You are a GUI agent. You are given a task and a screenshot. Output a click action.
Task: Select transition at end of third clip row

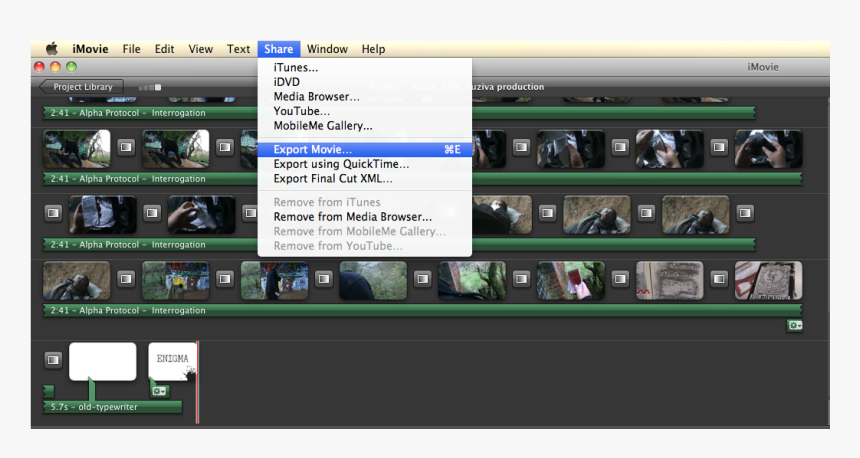(x=745, y=213)
